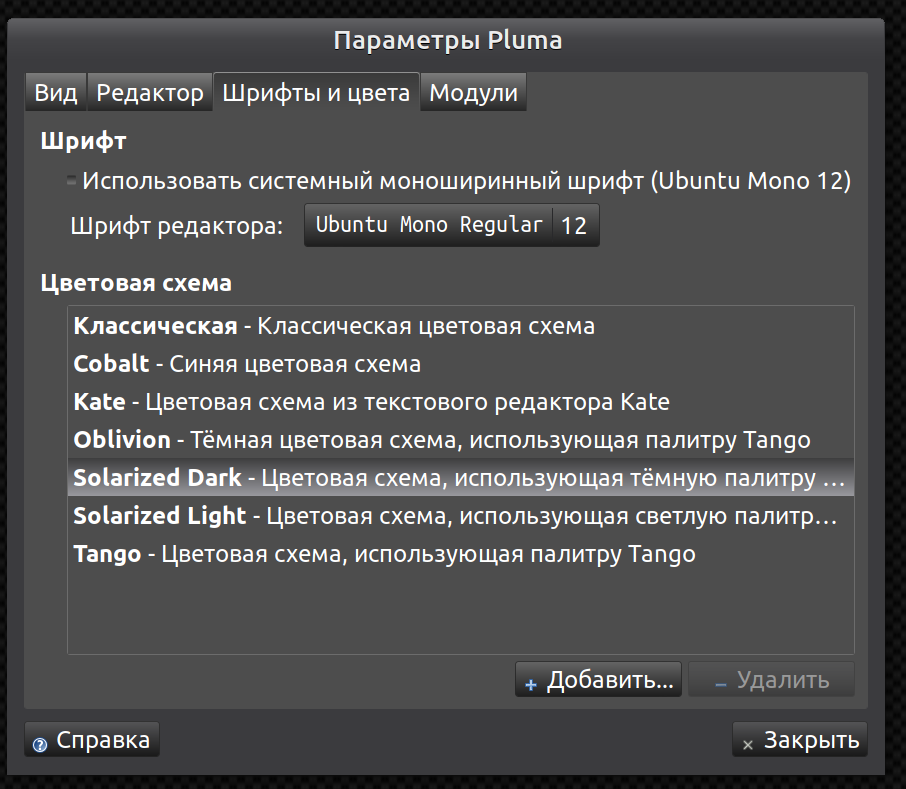Click the plus icon on Добавить
This screenshot has height=789, width=906.
(530, 685)
